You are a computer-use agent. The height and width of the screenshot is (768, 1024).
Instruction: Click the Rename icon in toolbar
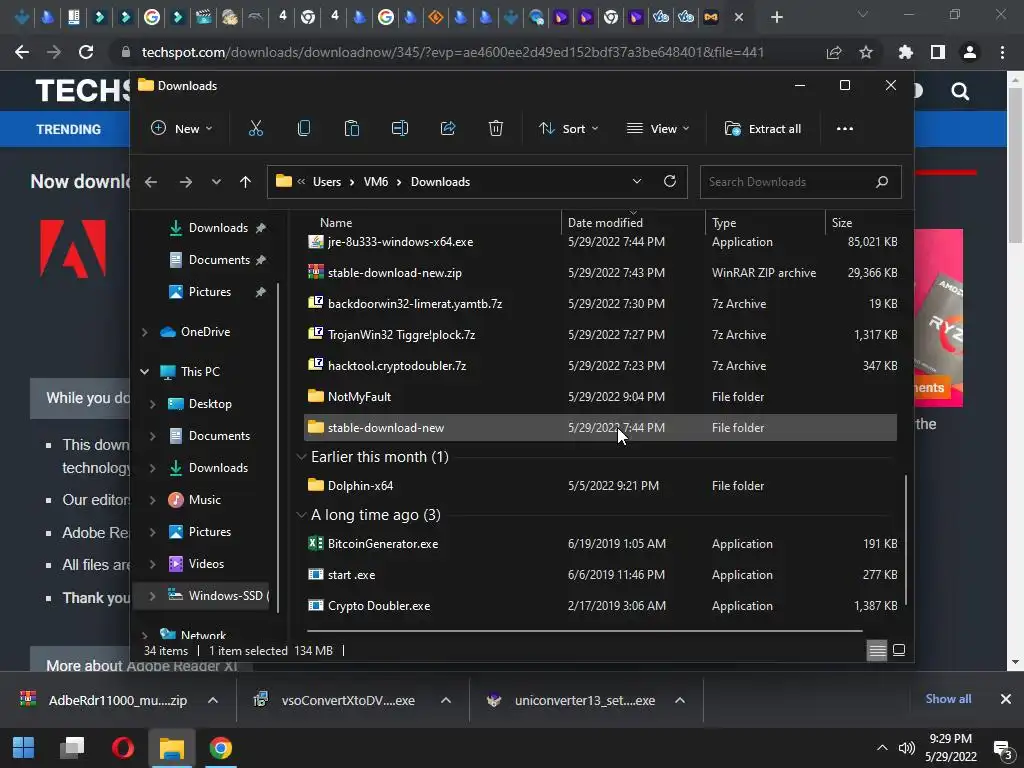point(400,128)
